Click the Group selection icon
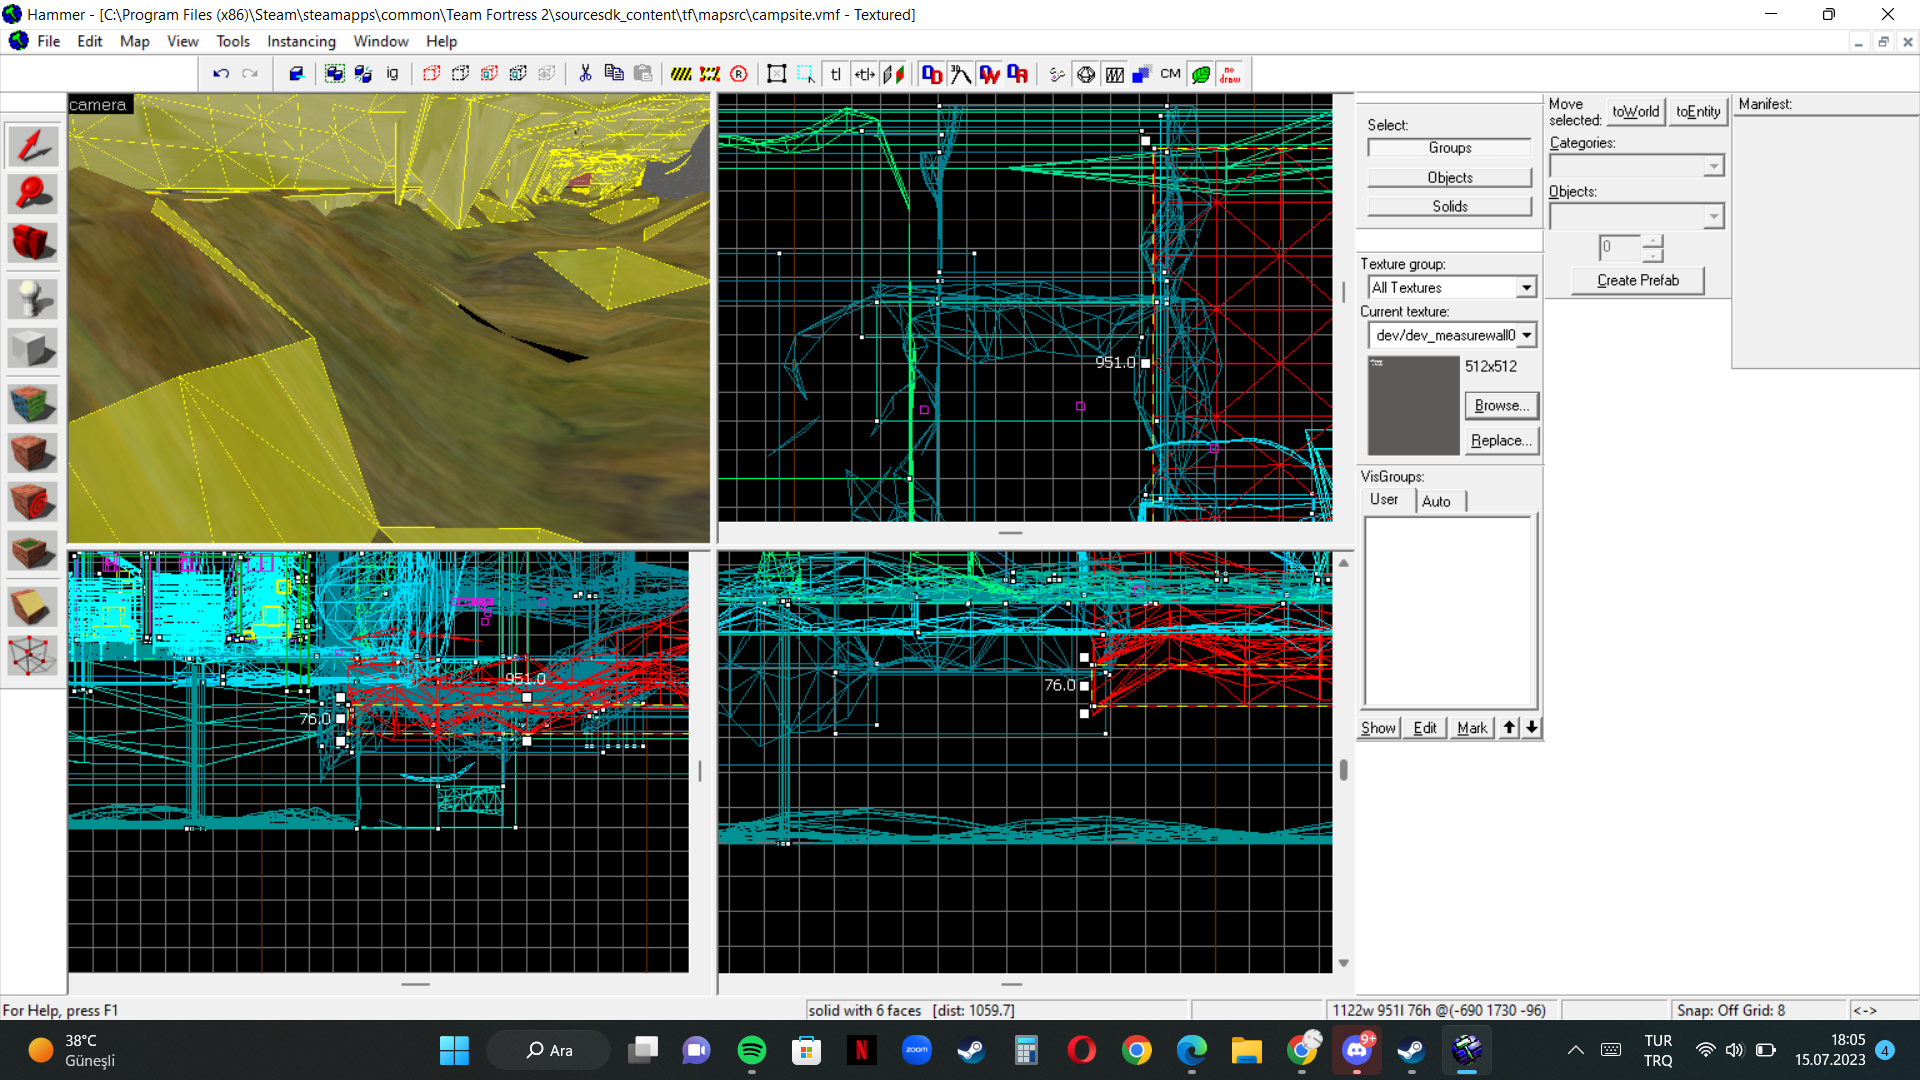This screenshot has width=1920, height=1080. pos(335,74)
